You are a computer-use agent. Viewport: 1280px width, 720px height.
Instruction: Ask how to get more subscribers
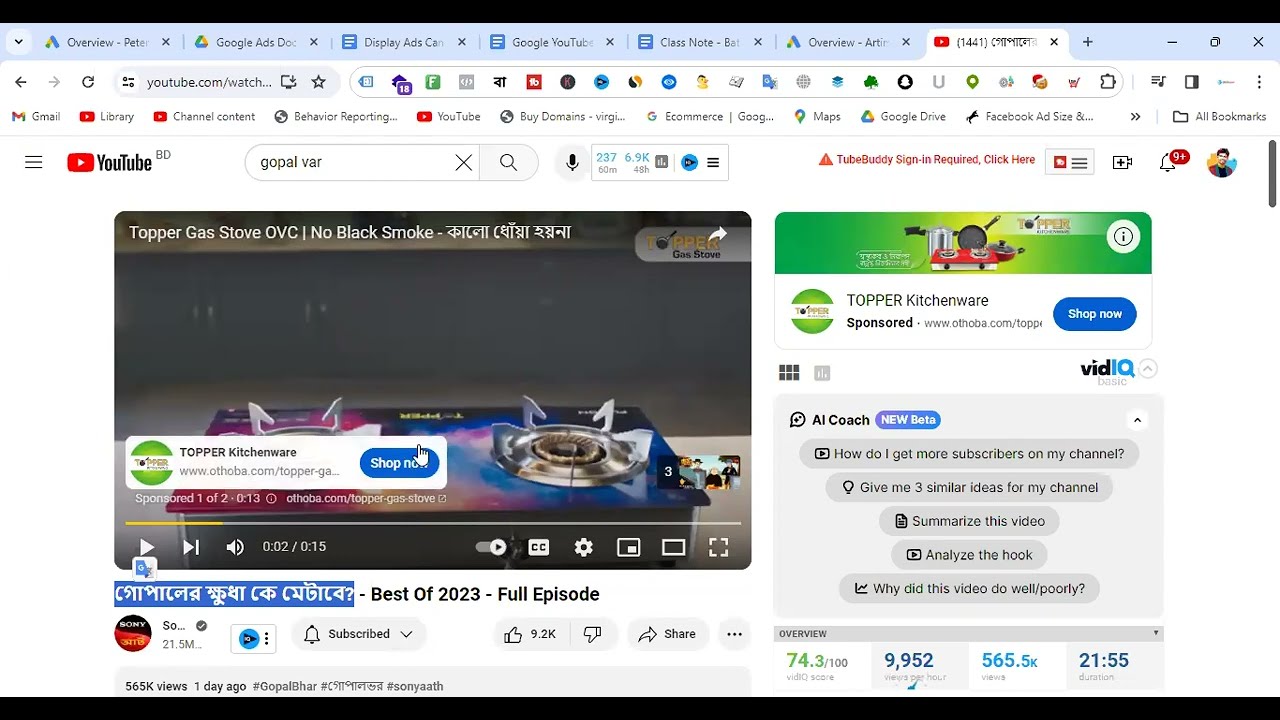(x=969, y=454)
